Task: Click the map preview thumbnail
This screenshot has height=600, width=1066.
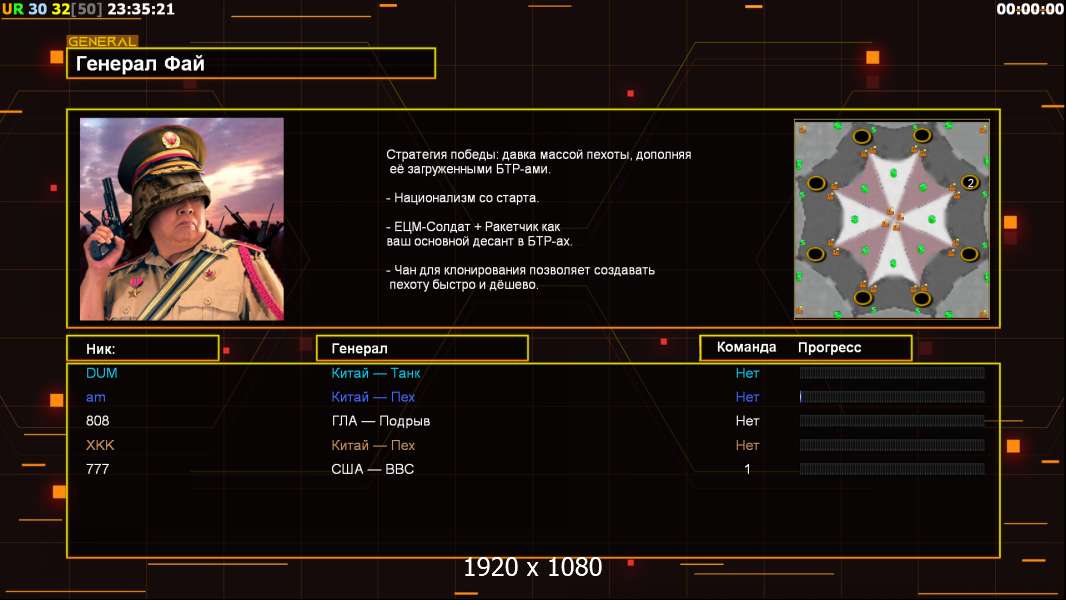Action: 891,219
